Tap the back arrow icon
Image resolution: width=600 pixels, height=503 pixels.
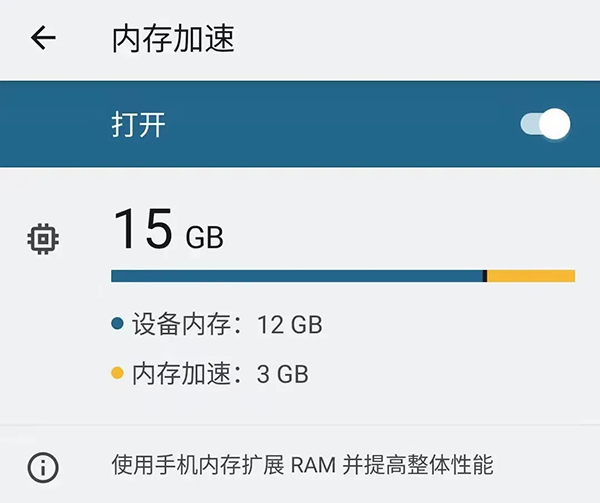click(43, 39)
